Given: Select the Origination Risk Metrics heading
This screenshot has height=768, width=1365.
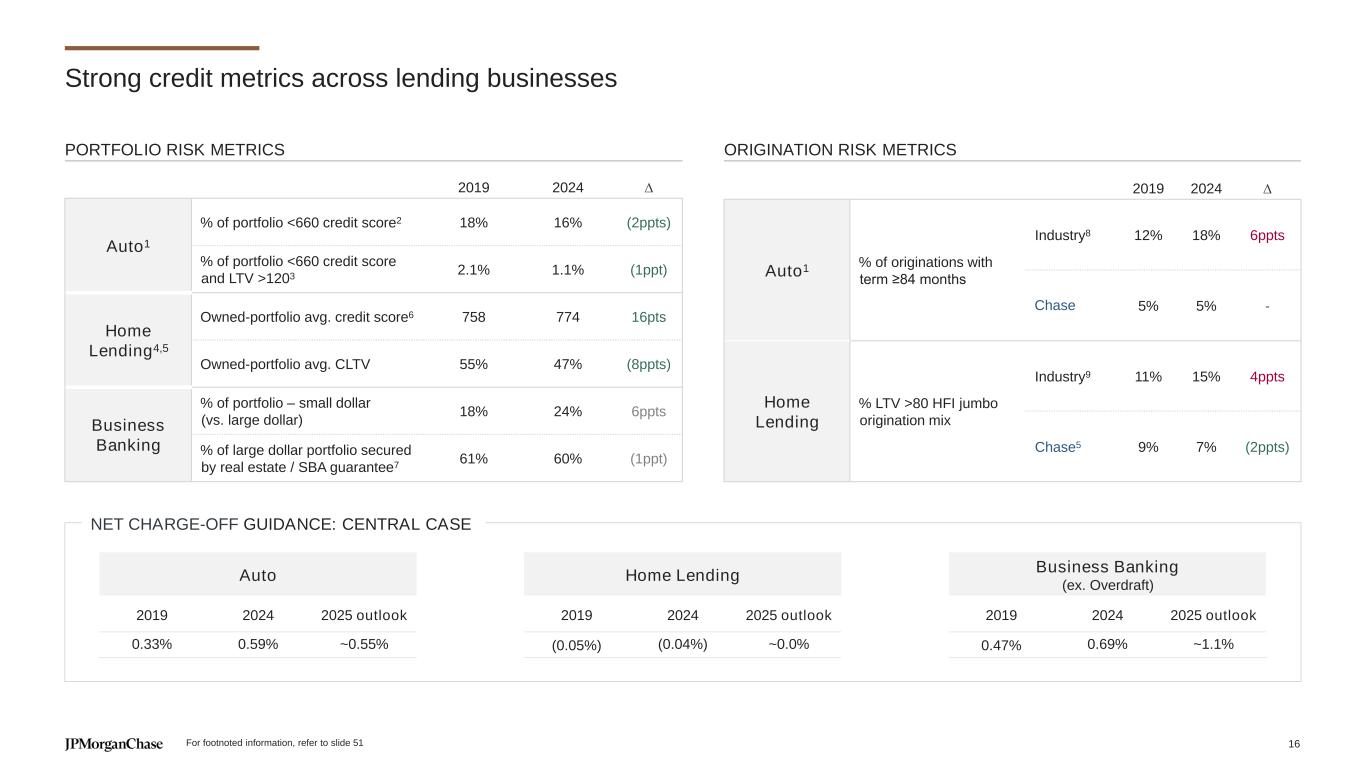Looking at the screenshot, I should [x=840, y=150].
